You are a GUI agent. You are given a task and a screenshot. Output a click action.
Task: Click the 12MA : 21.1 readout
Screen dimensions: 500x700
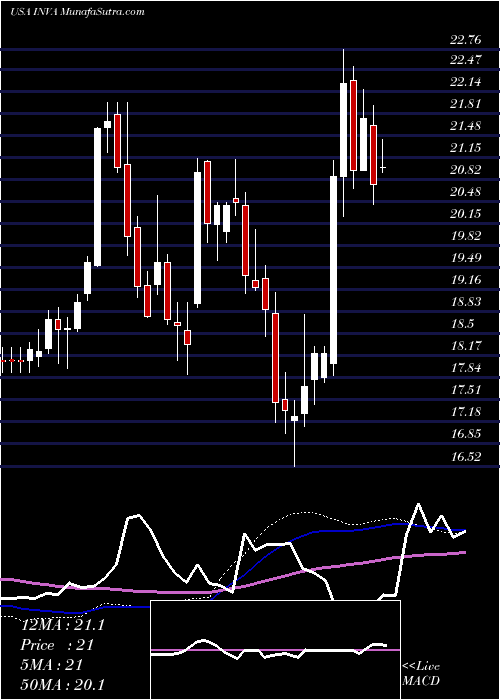coord(63,625)
